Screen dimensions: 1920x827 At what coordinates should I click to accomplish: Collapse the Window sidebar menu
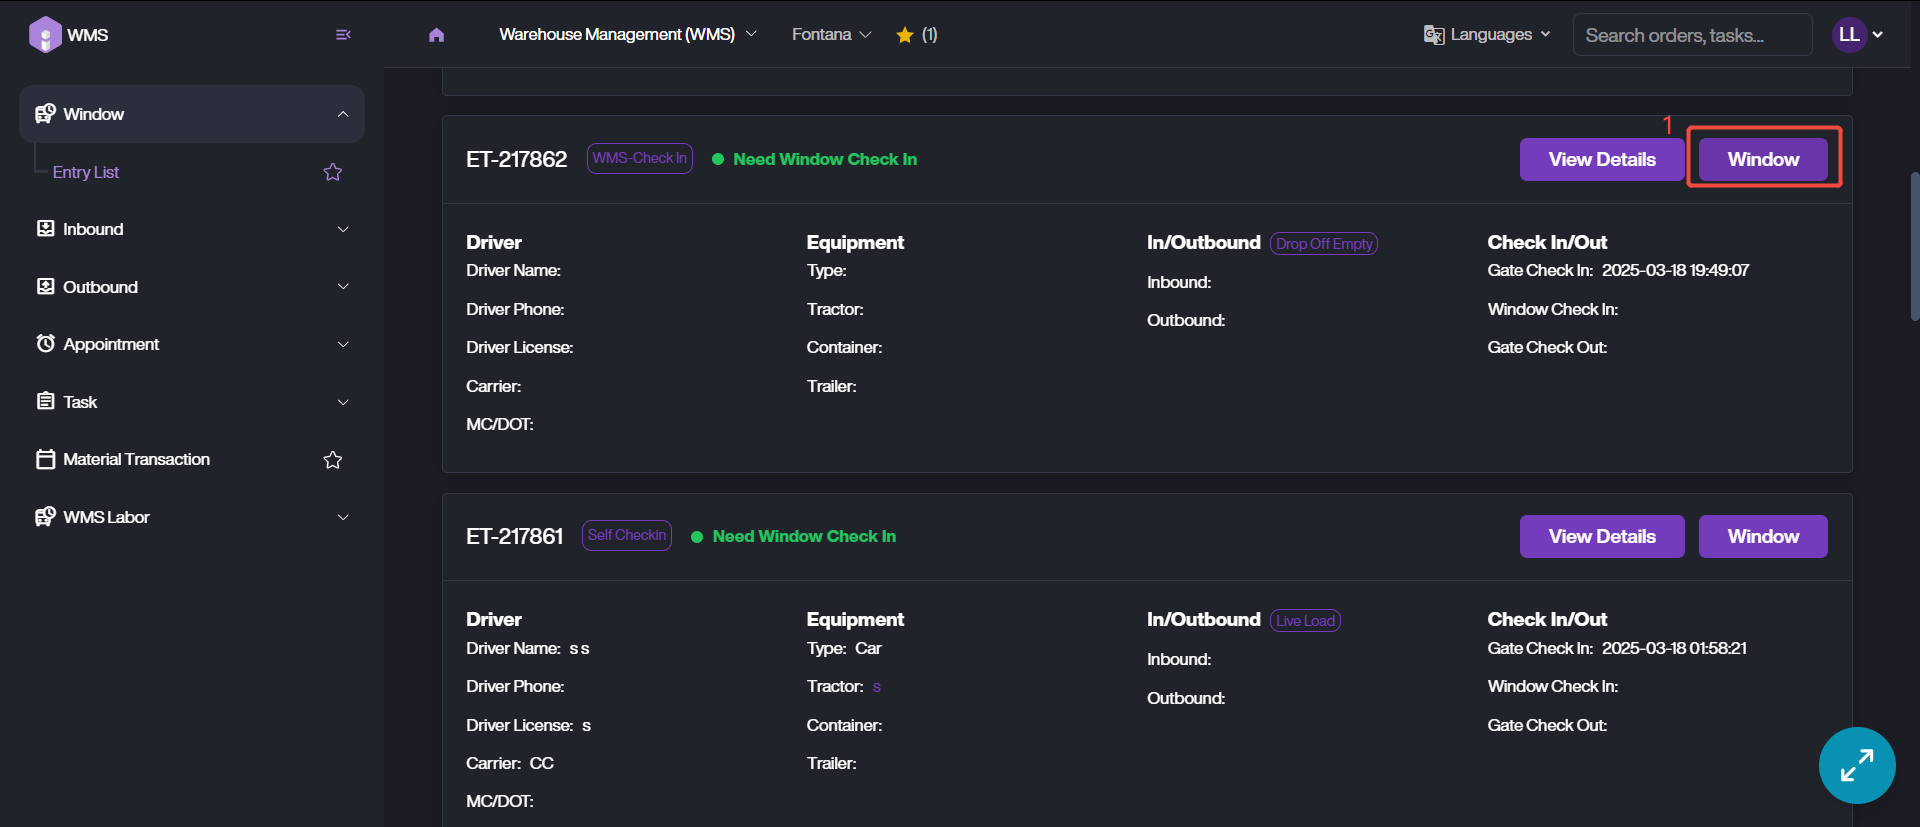pyautogui.click(x=343, y=114)
